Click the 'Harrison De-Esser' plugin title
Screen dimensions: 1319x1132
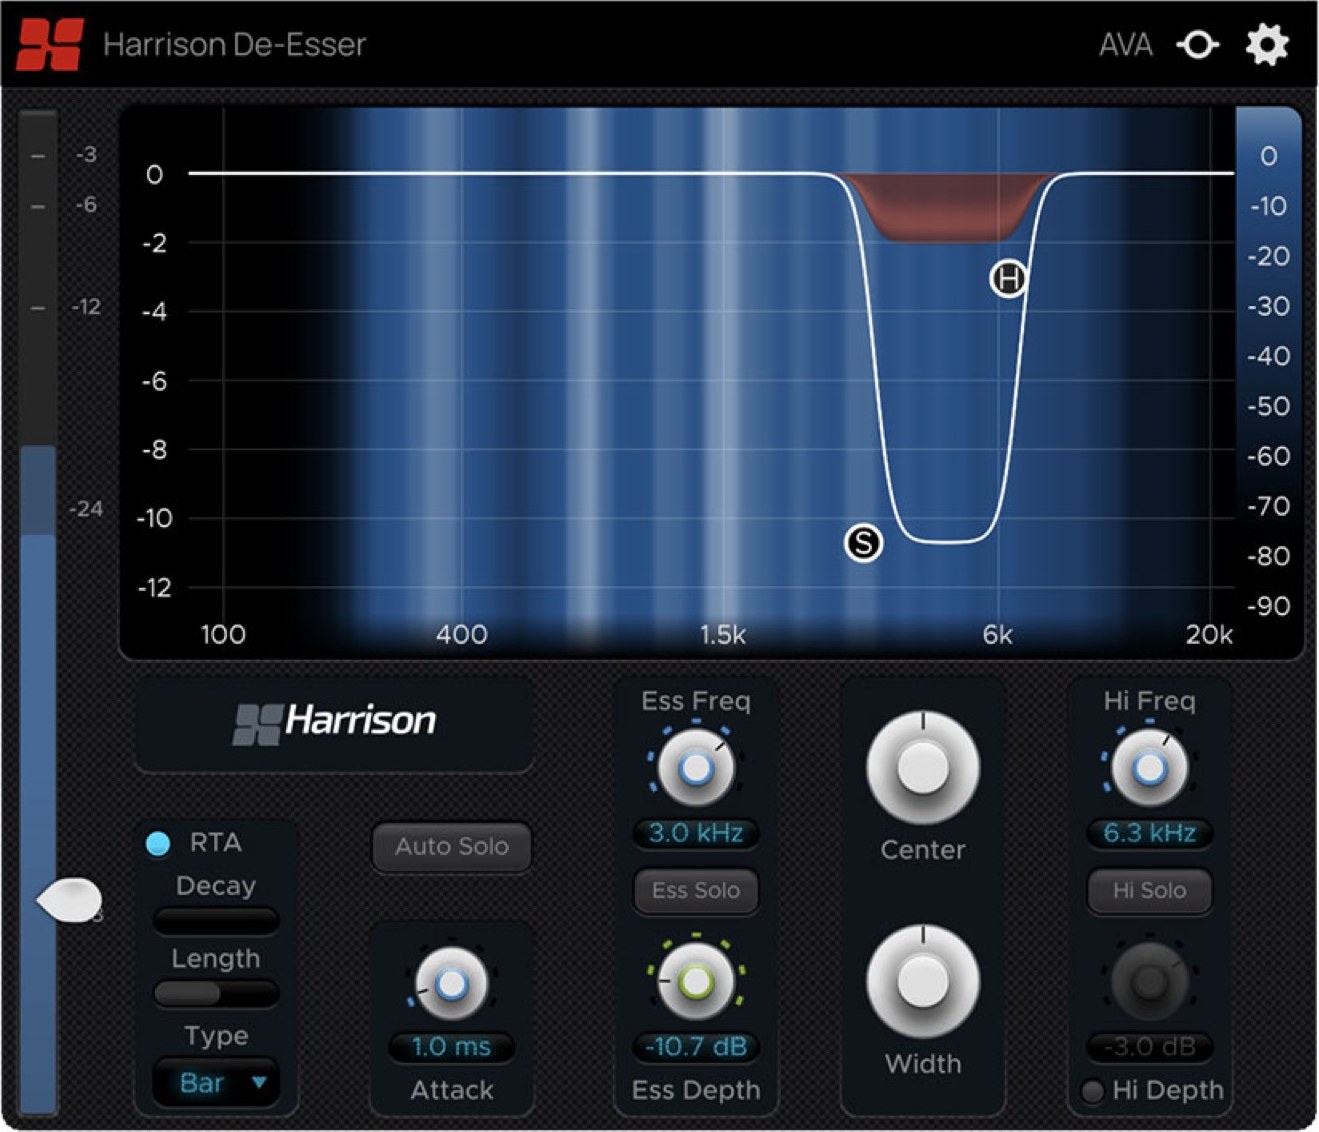(x=235, y=45)
